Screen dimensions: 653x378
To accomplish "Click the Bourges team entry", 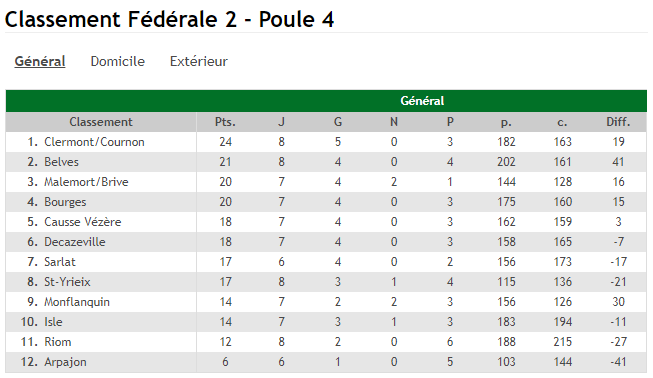I will 65,202.
